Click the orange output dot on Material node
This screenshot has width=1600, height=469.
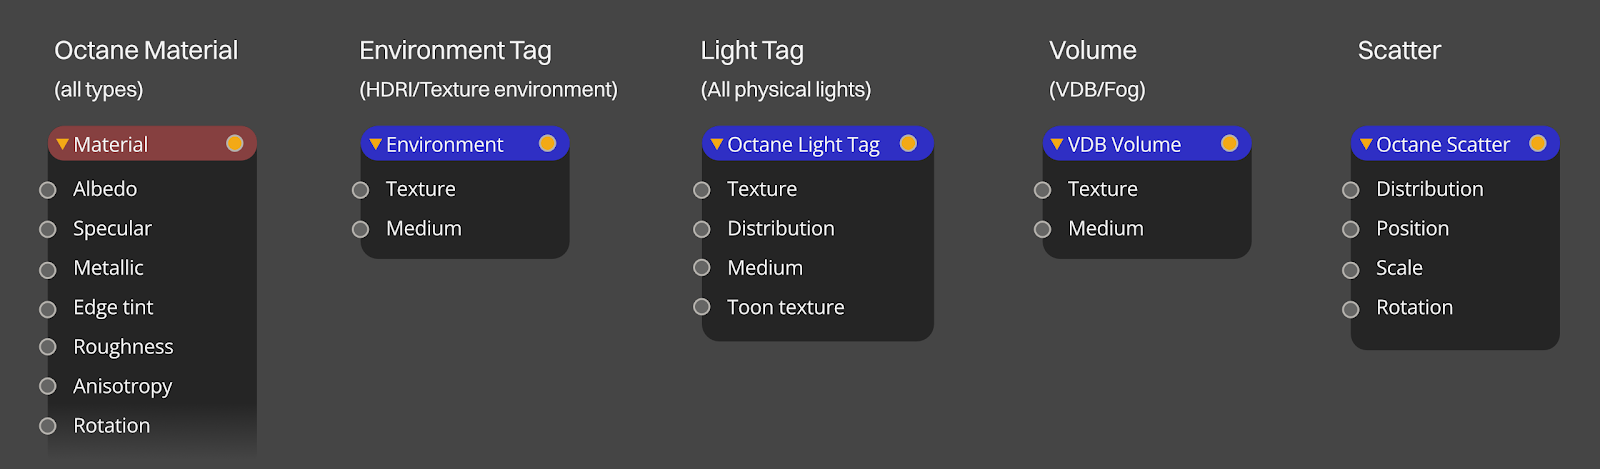click(x=235, y=143)
